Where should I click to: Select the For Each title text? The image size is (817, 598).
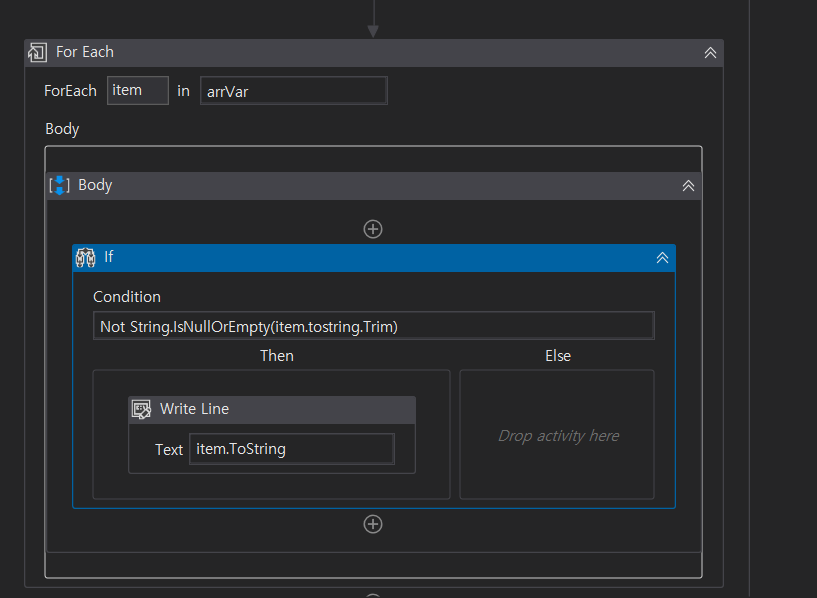click(x=85, y=52)
